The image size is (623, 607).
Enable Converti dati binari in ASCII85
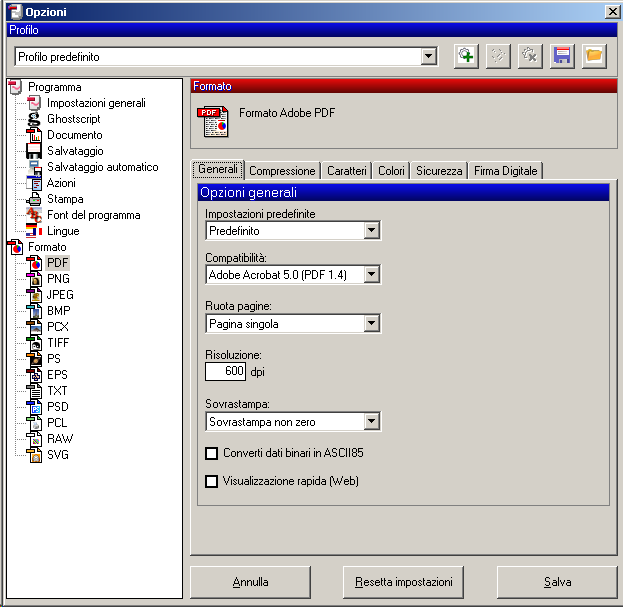[212, 453]
